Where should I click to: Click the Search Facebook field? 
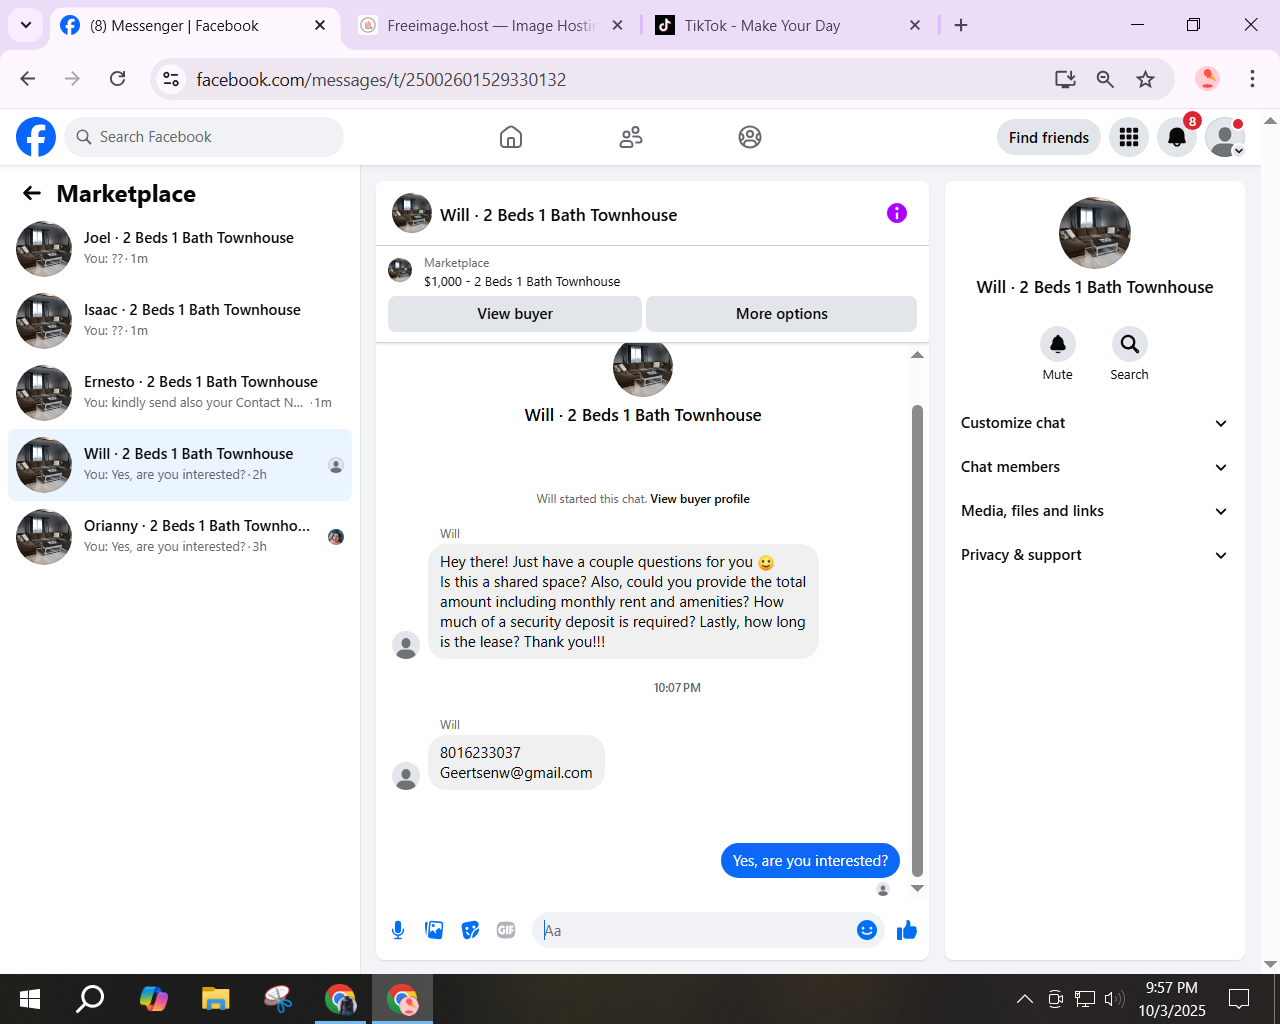pyautogui.click(x=204, y=137)
